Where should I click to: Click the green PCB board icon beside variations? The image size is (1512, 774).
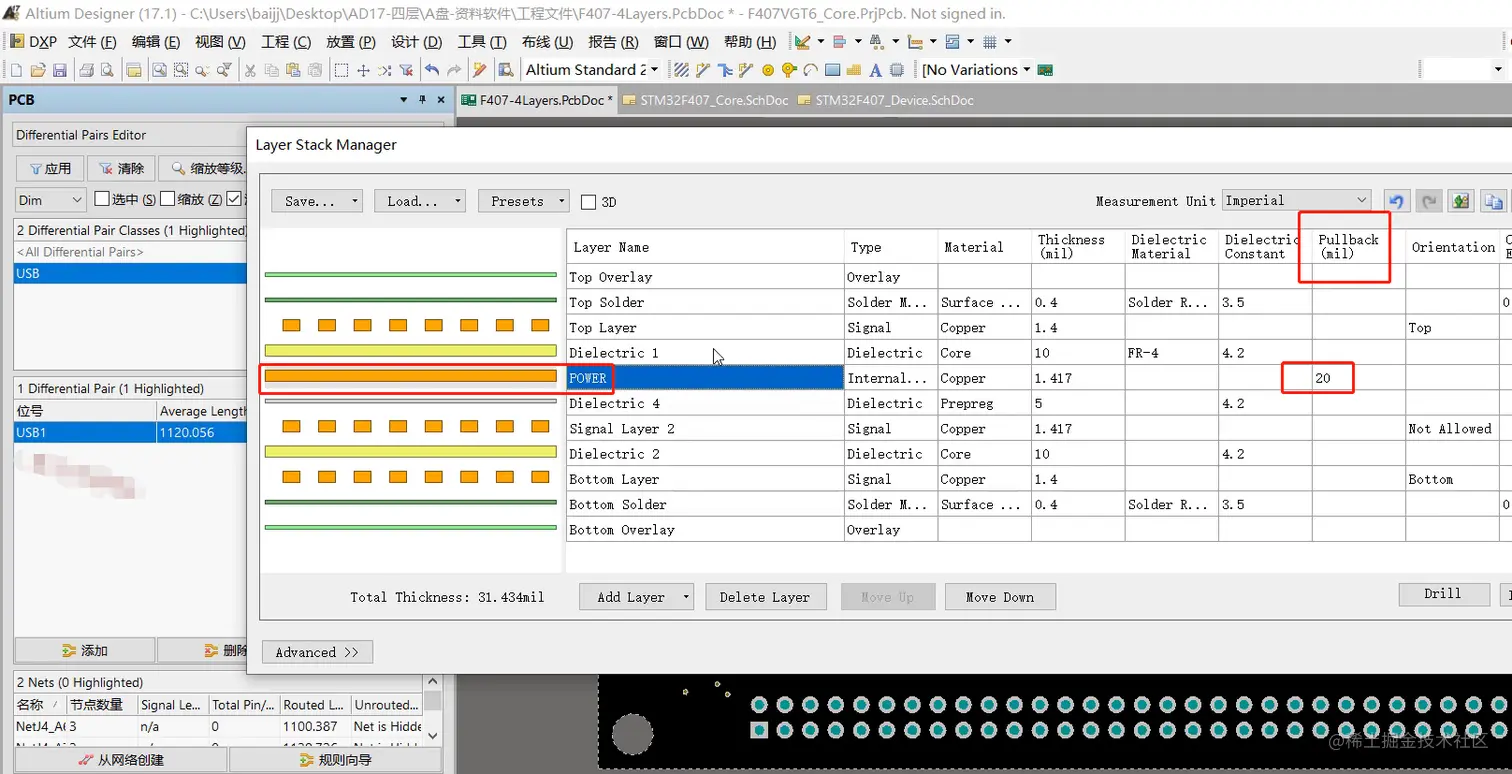click(1045, 70)
